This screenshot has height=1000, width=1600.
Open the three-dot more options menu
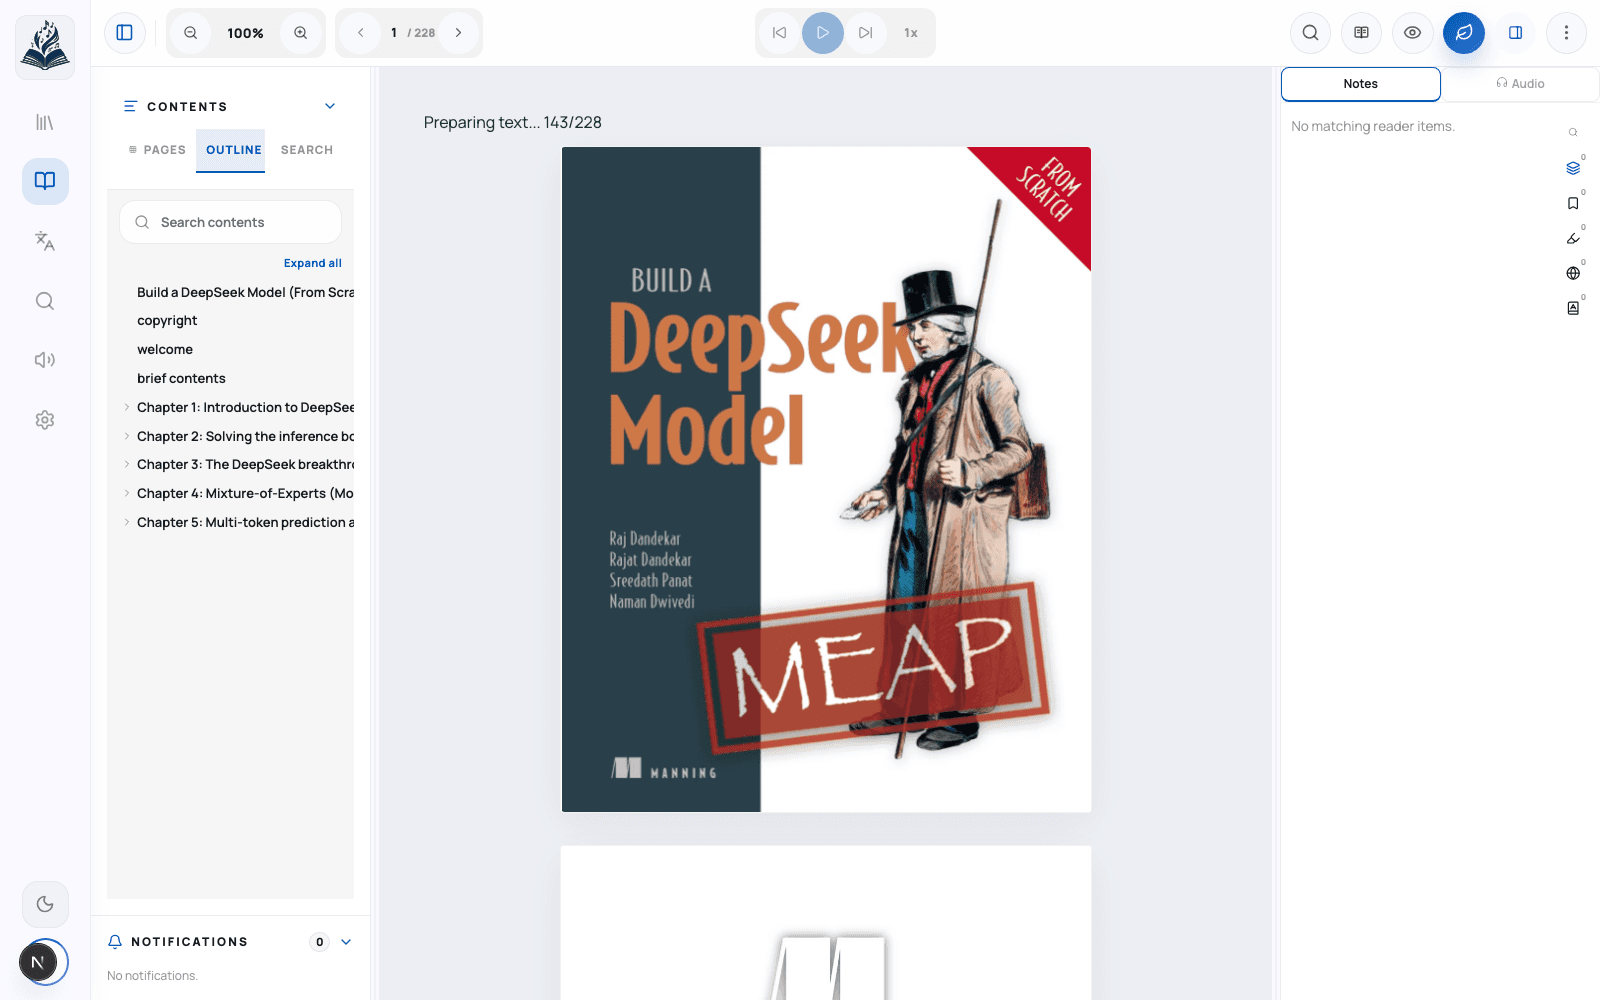pos(1566,33)
